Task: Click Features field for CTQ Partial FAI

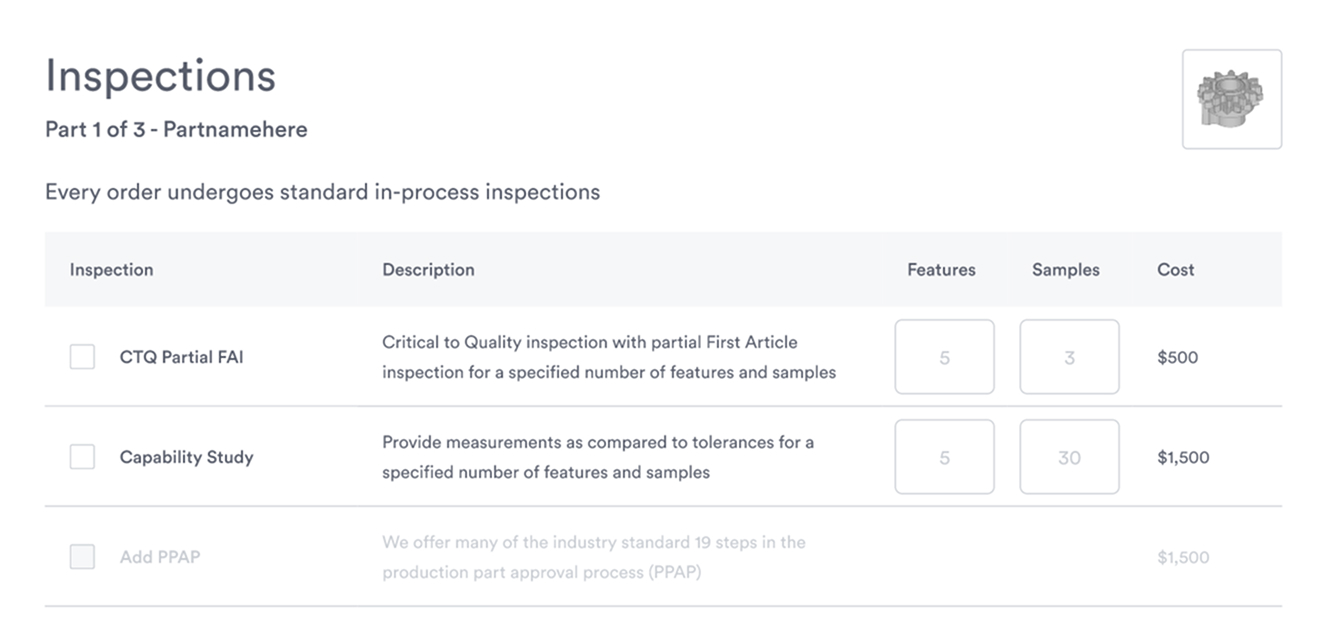Action: coord(944,357)
